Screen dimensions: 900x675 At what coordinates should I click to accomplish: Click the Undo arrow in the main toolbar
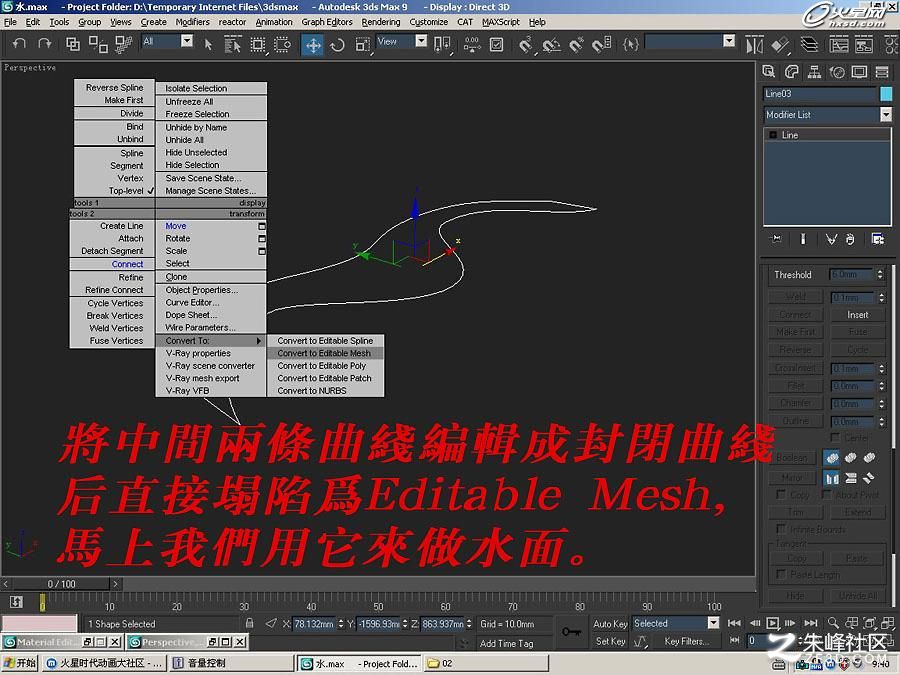pyautogui.click(x=19, y=44)
